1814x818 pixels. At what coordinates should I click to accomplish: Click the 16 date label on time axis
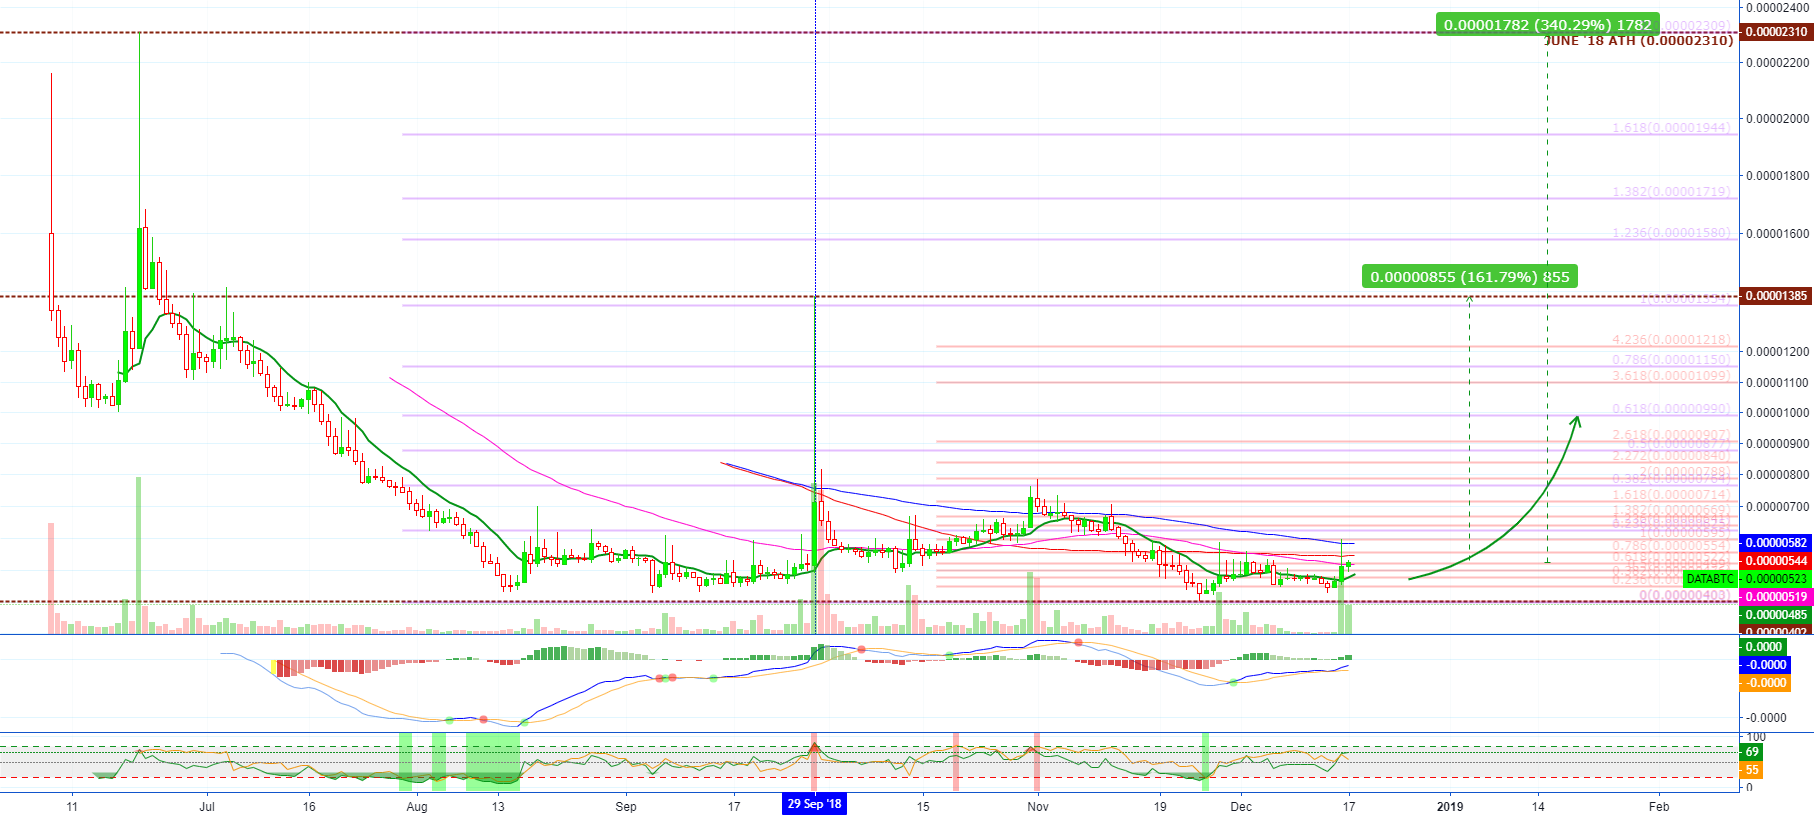coord(309,807)
